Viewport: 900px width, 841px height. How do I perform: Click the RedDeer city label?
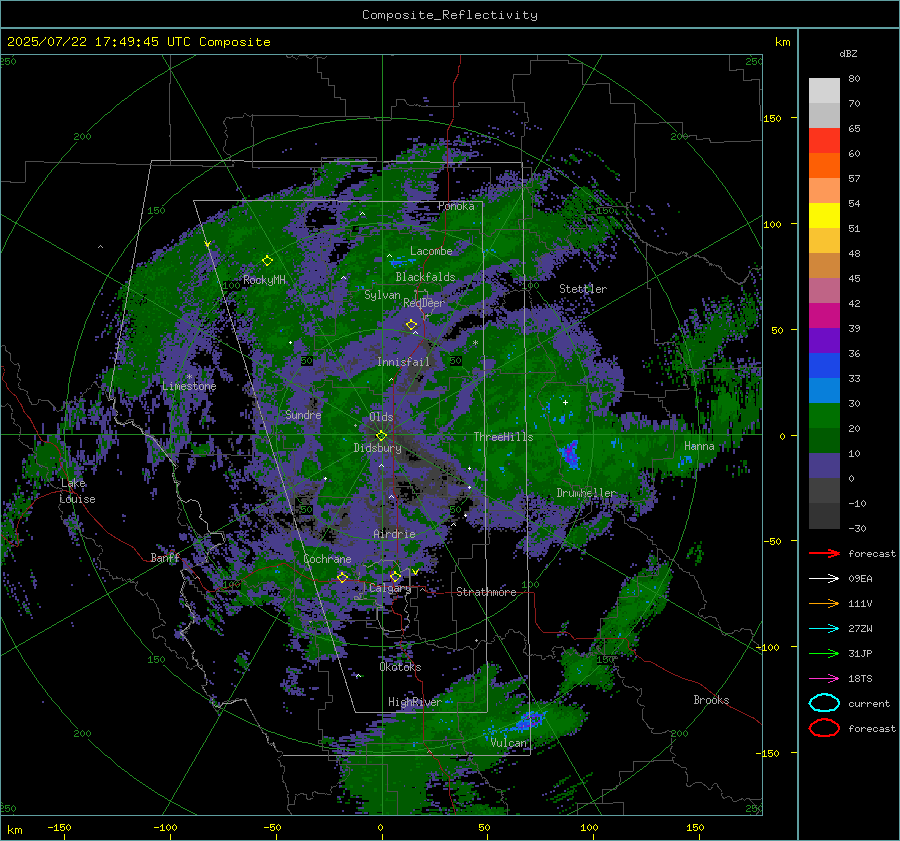[x=424, y=303]
